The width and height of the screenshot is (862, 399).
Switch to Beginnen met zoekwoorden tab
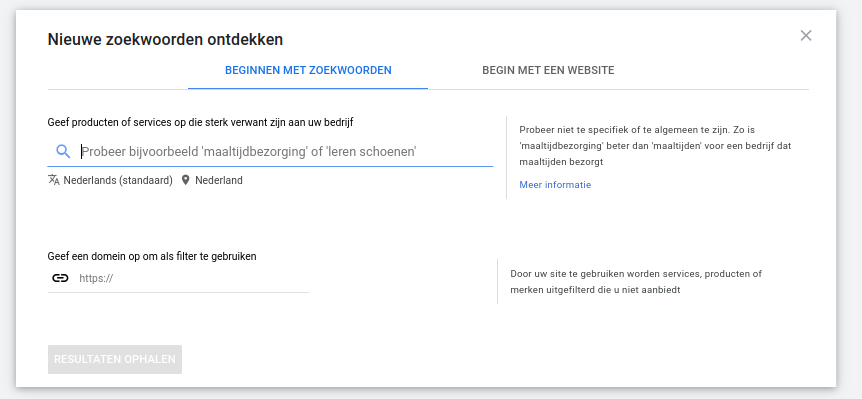pyautogui.click(x=308, y=70)
